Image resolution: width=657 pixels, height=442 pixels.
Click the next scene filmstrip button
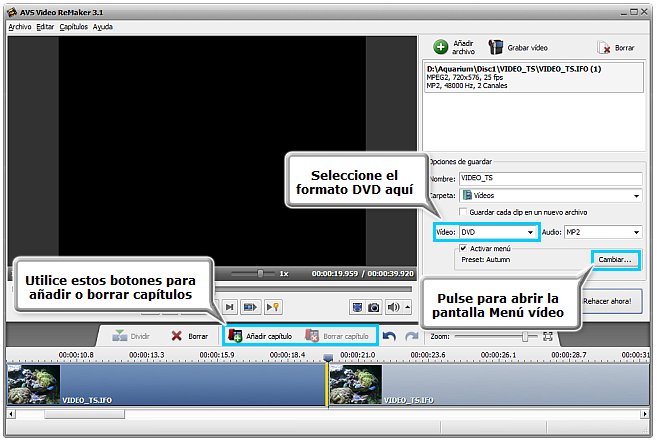pyautogui.click(x=250, y=307)
